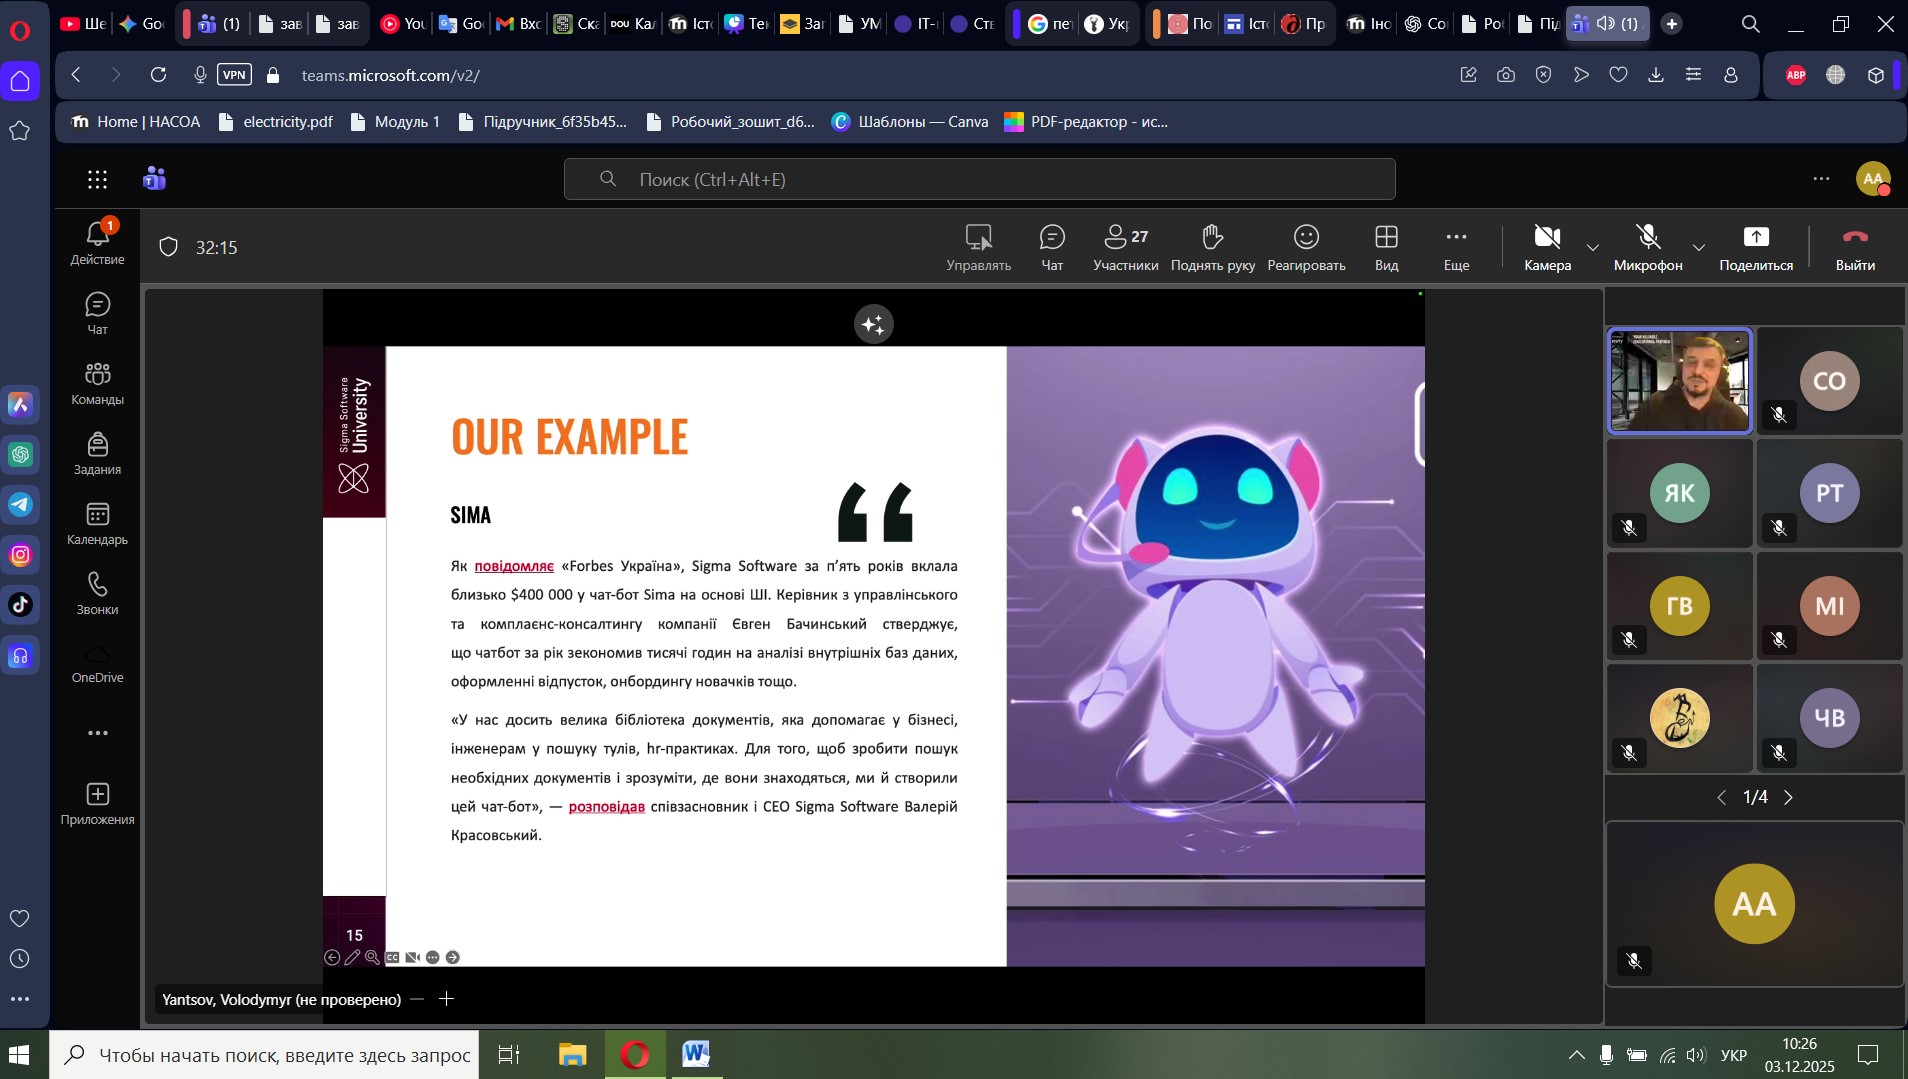Image resolution: width=1908 pixels, height=1079 pixels.
Task: Open Calls in the Teams sidebar
Action: (97, 594)
